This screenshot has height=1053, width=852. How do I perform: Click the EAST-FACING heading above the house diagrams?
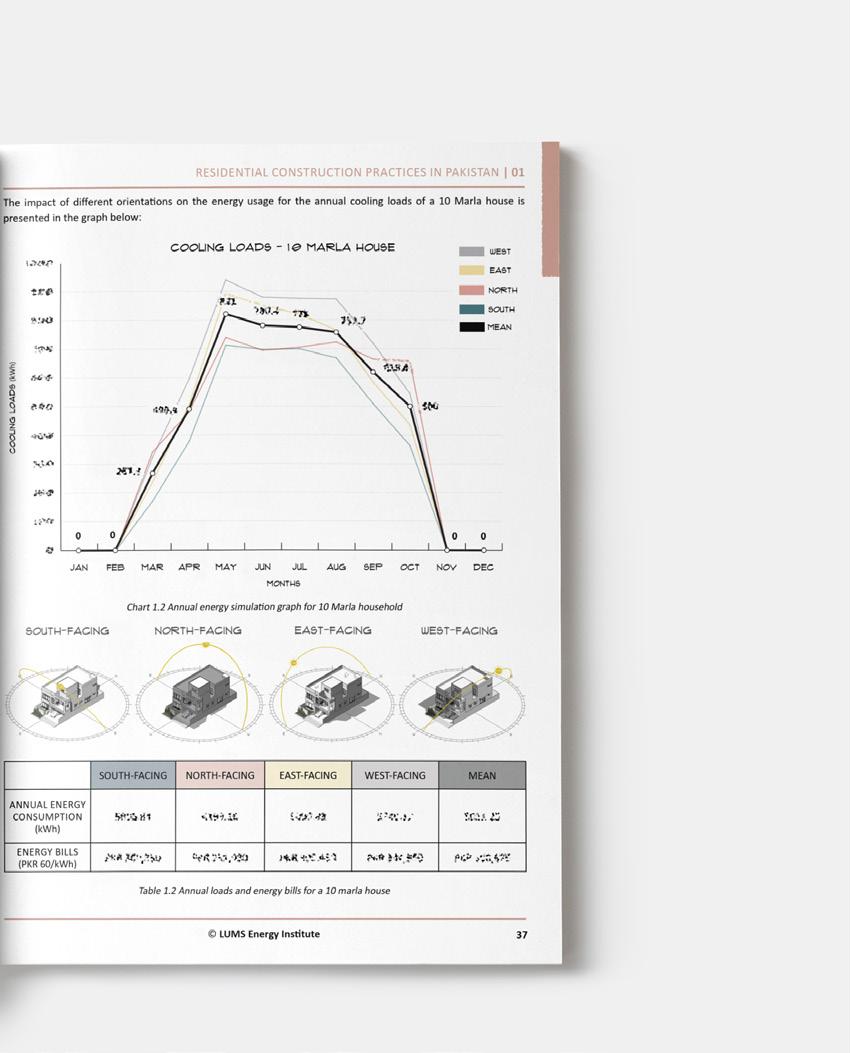pos(332,631)
